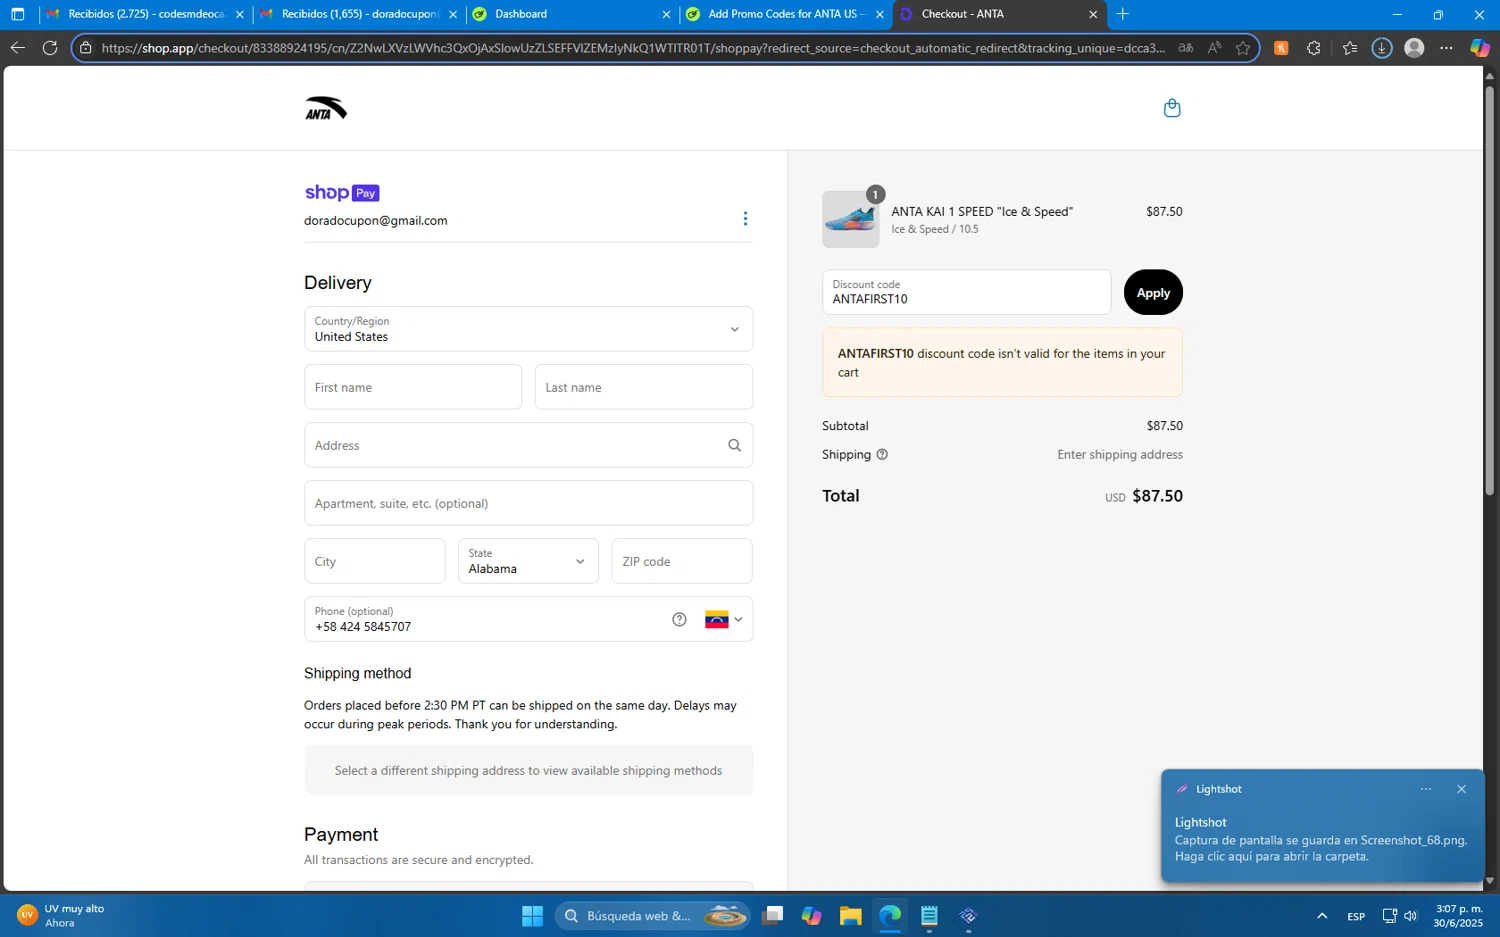Open the favorites list icon in toolbar
Viewport: 1500px width, 937px height.
tap(1349, 48)
